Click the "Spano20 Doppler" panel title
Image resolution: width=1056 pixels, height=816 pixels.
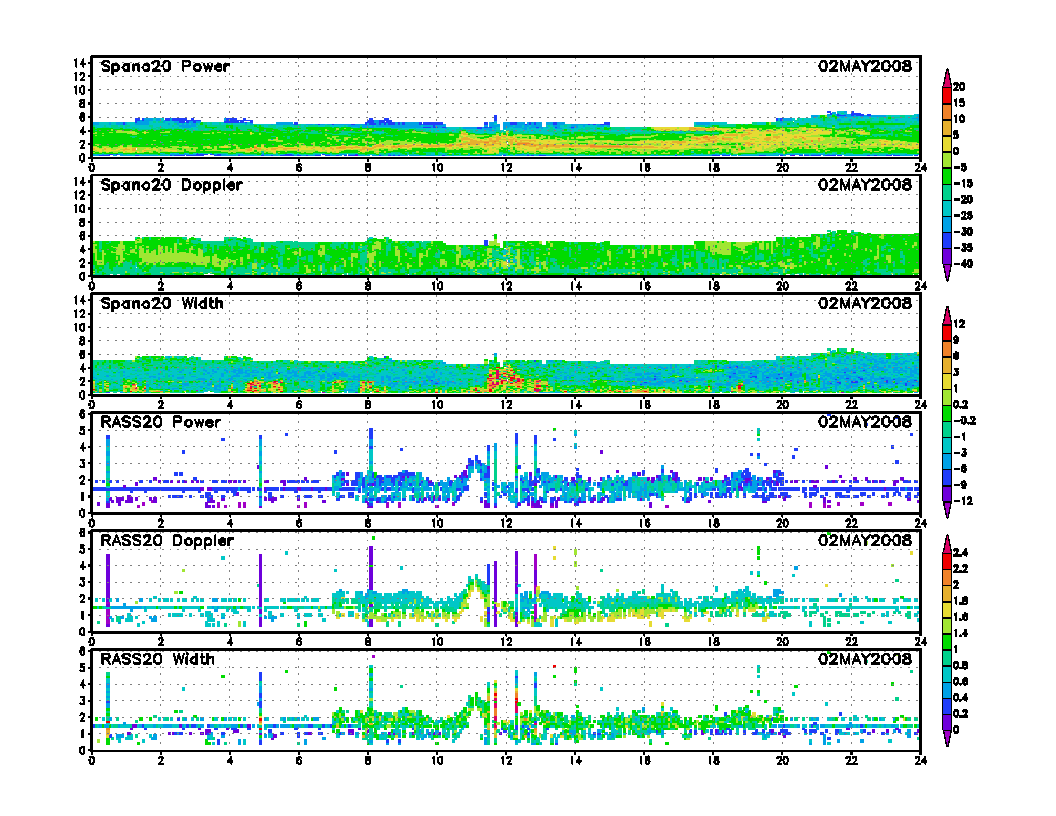(171, 185)
